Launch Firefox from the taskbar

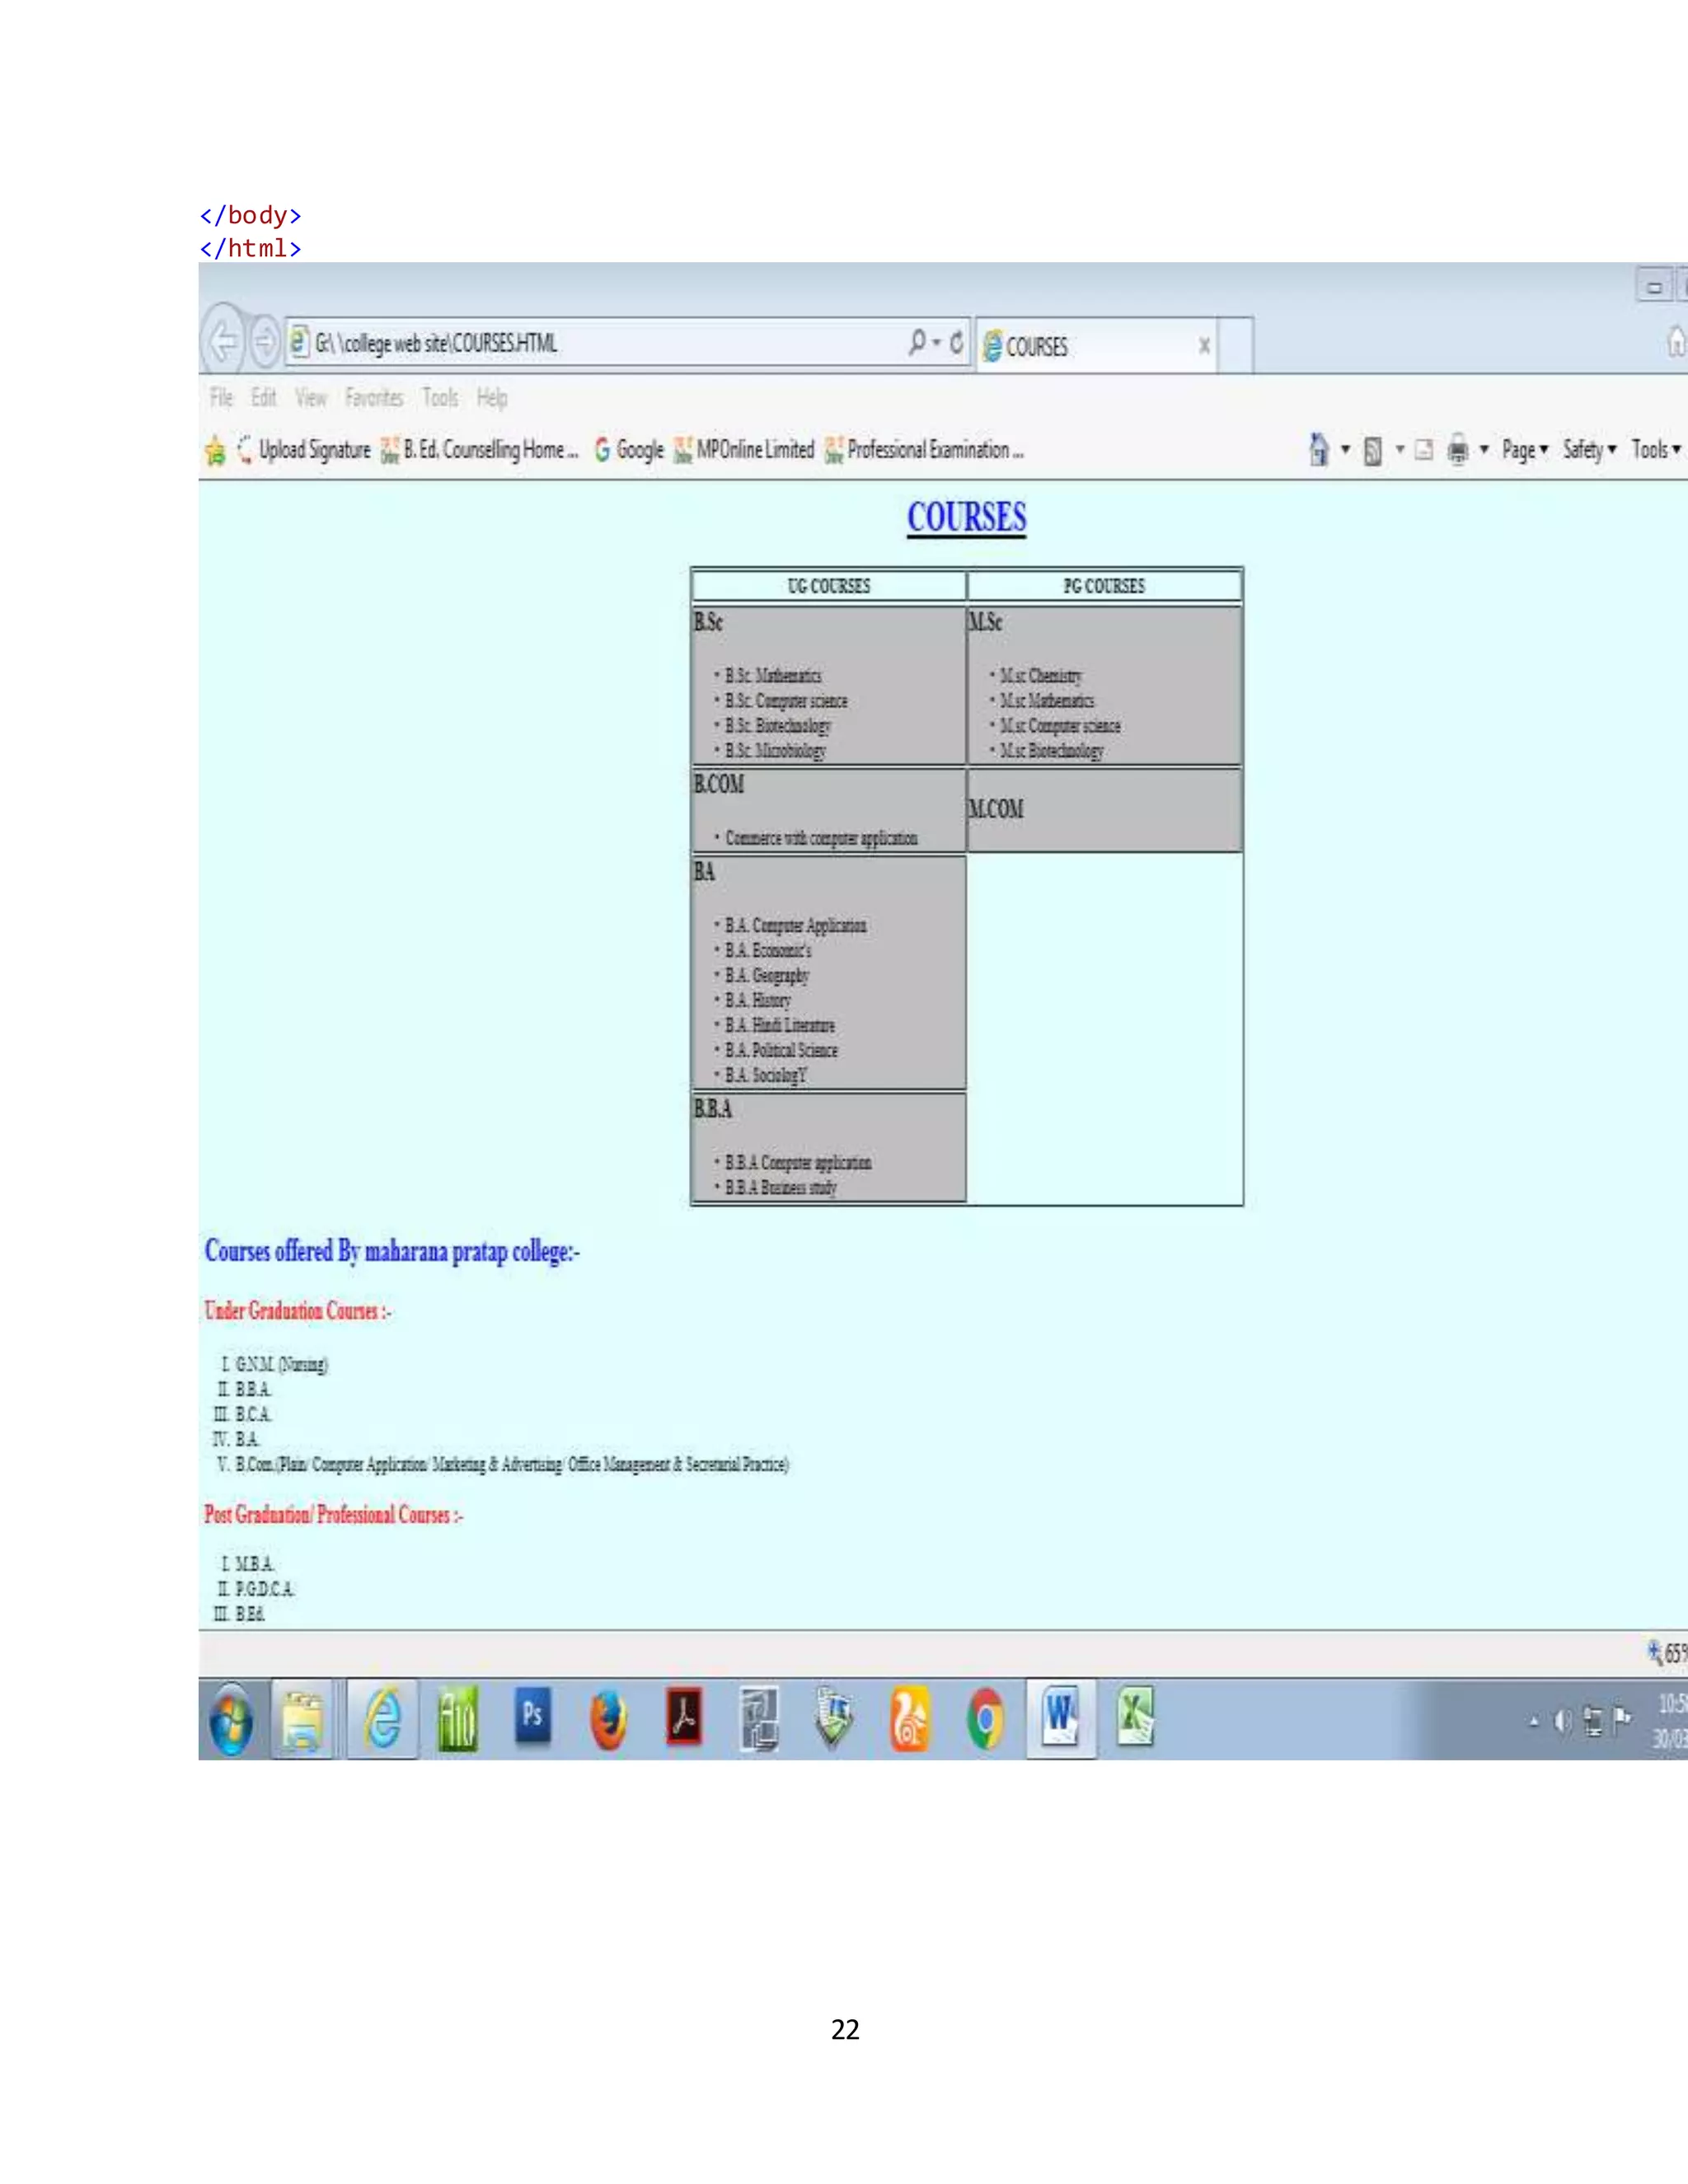pos(608,1720)
